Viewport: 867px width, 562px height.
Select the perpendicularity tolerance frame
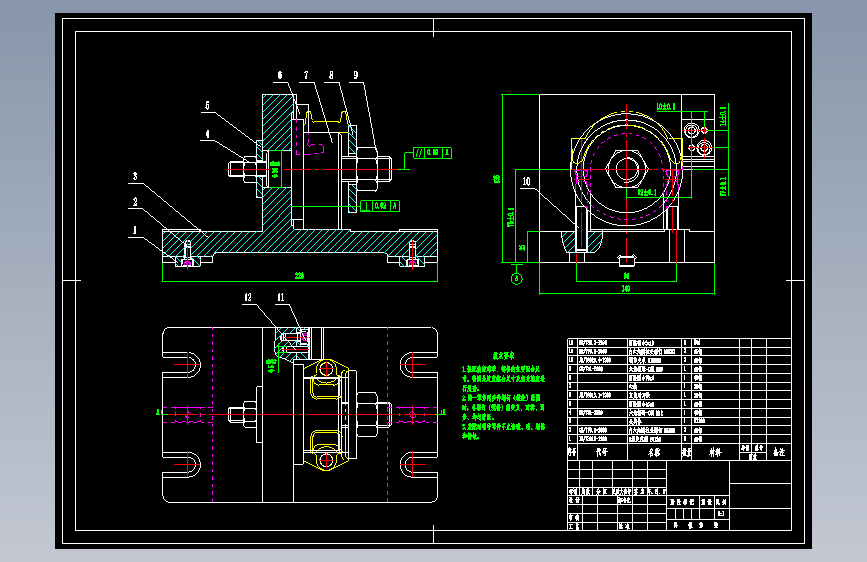pos(380,206)
